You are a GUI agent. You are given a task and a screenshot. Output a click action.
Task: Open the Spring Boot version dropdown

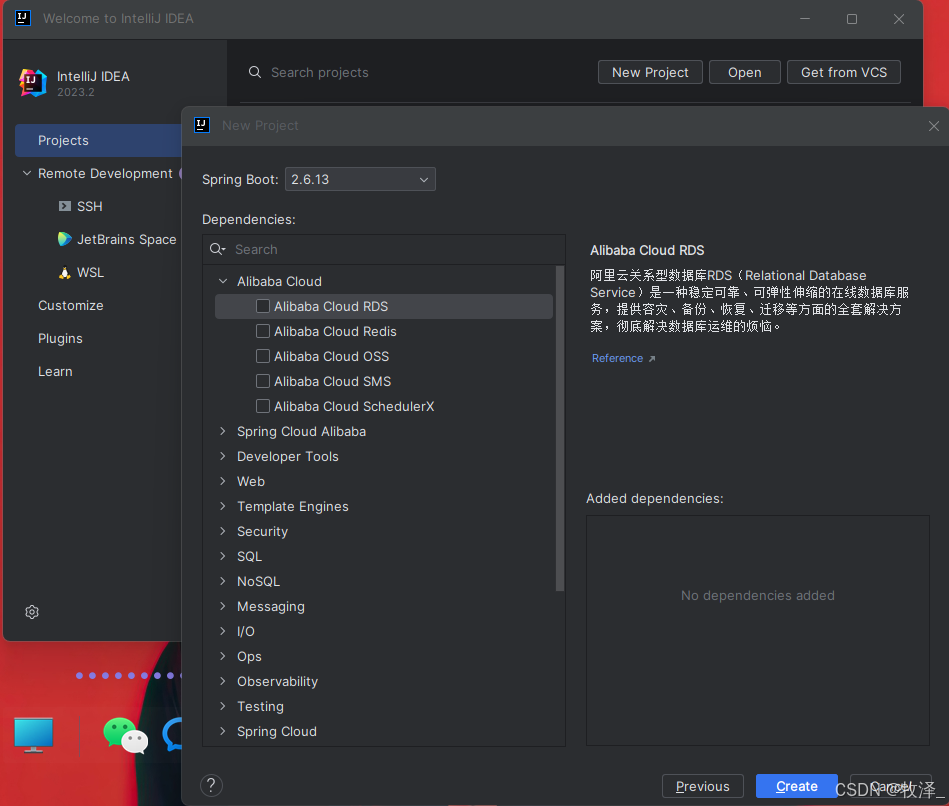pos(360,179)
